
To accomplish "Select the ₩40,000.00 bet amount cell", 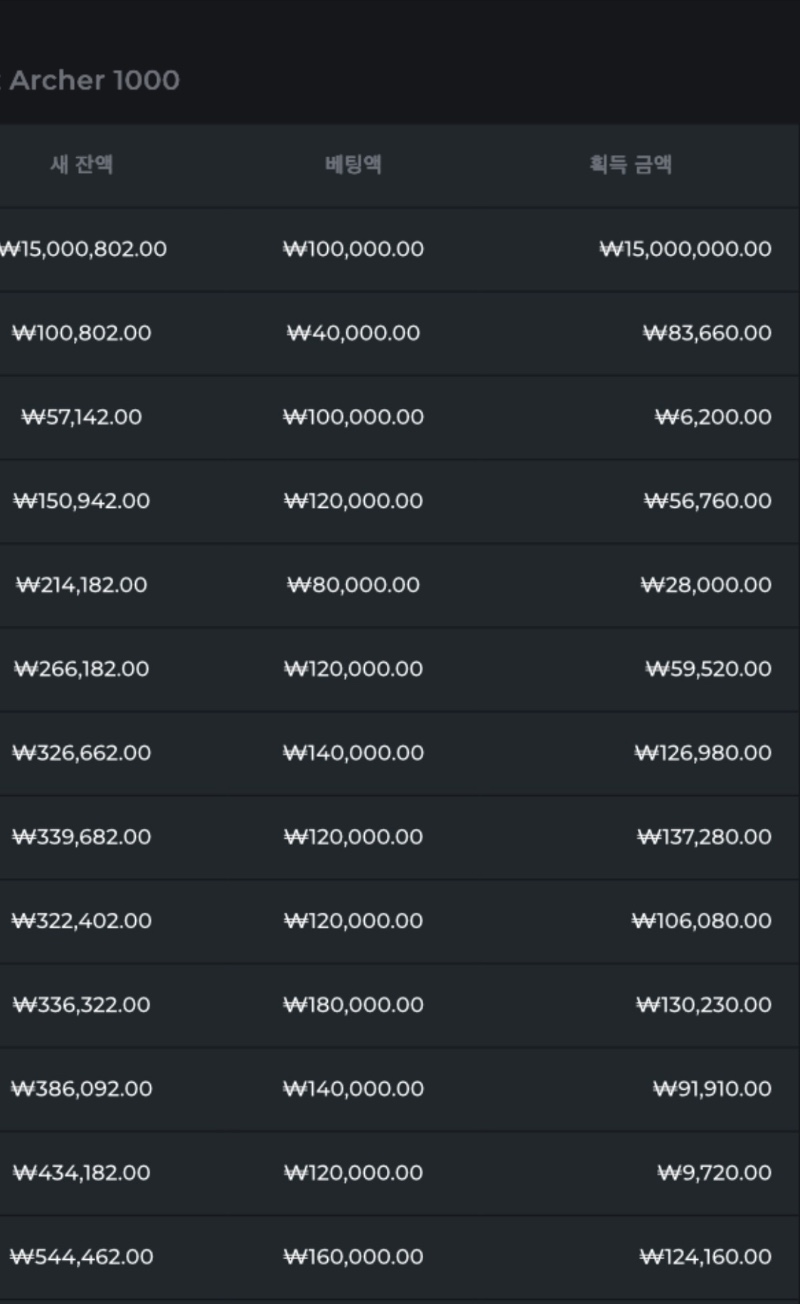I will tap(353, 333).
